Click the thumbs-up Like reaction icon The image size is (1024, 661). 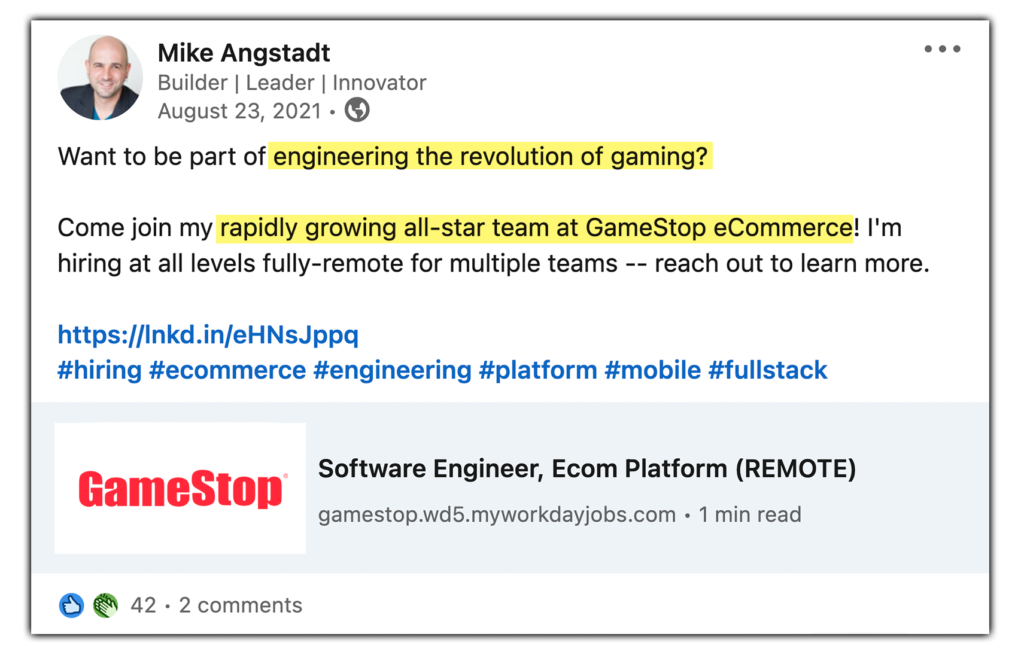pos(70,605)
